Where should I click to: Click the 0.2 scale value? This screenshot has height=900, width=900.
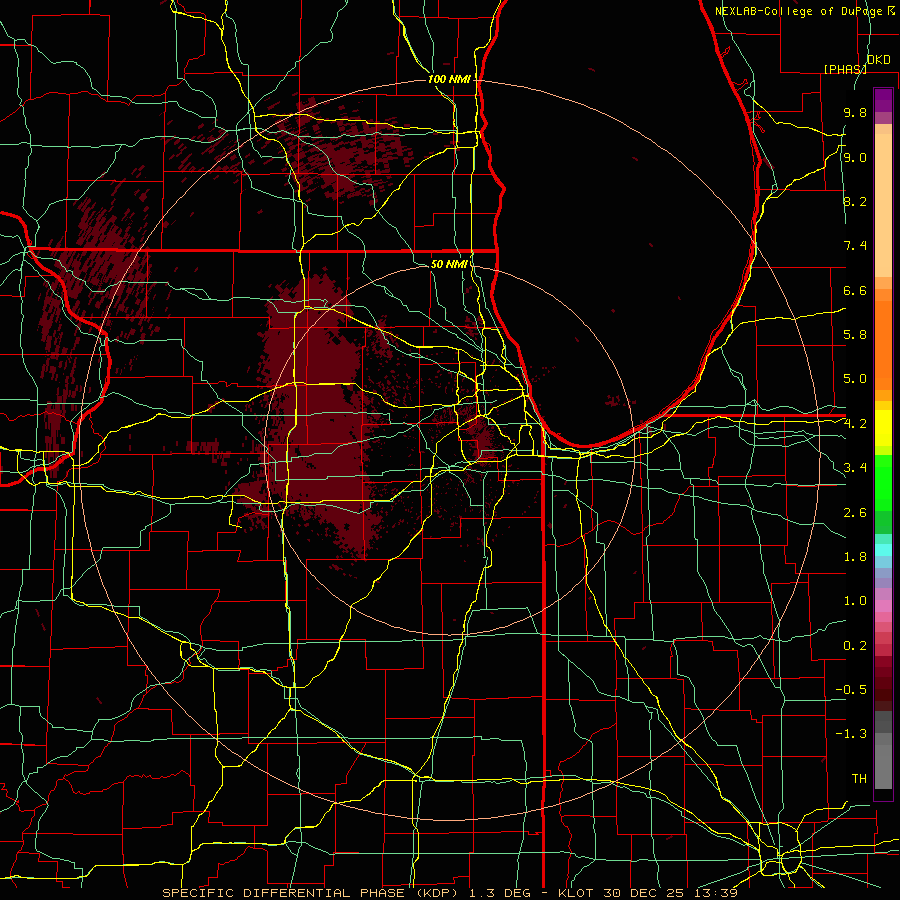pos(855,646)
